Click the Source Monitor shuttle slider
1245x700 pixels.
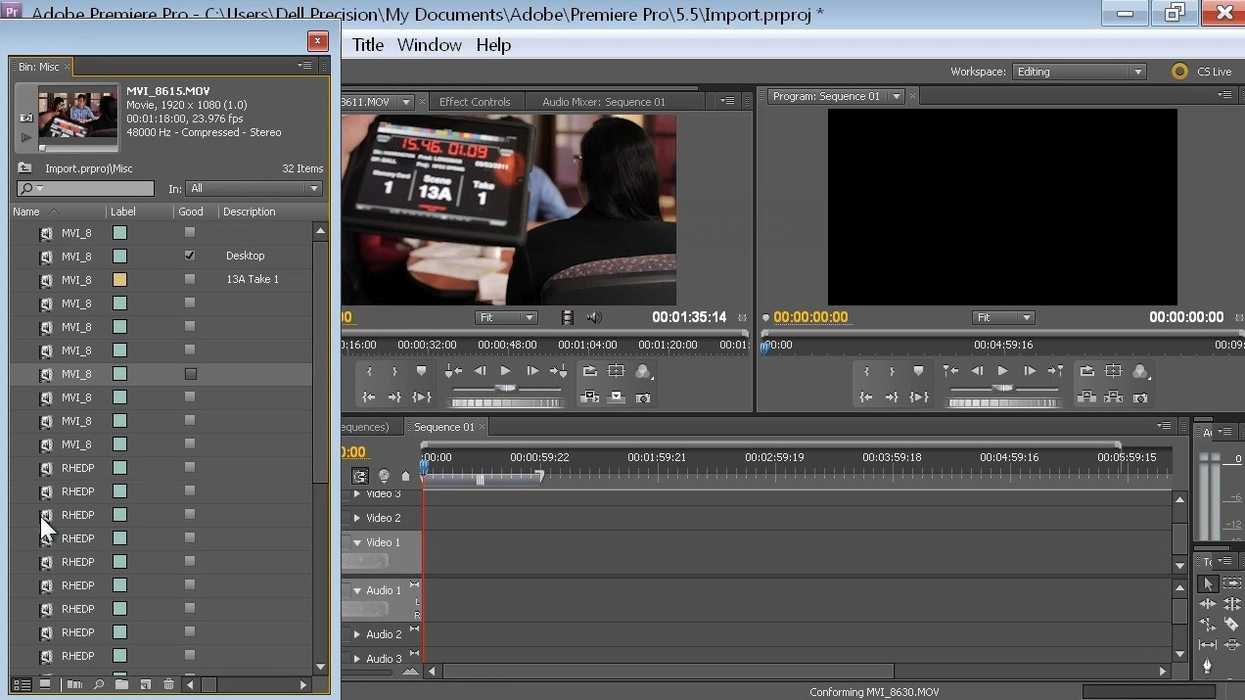[x=506, y=388]
